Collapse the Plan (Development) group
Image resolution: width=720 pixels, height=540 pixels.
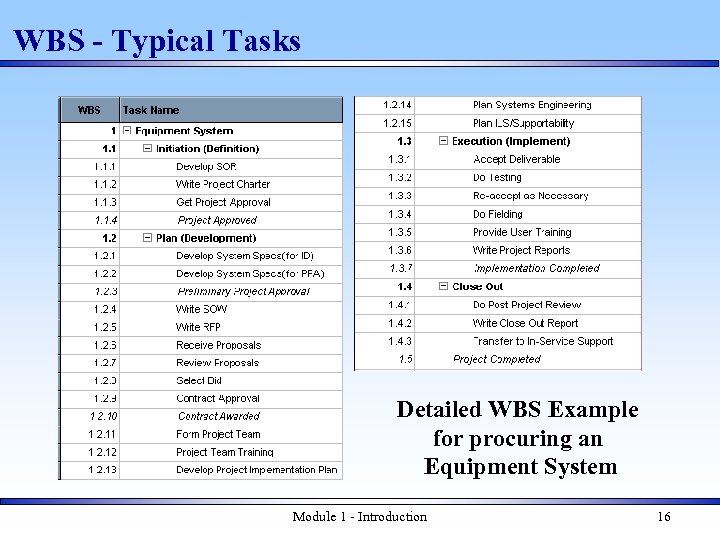tap(147, 238)
